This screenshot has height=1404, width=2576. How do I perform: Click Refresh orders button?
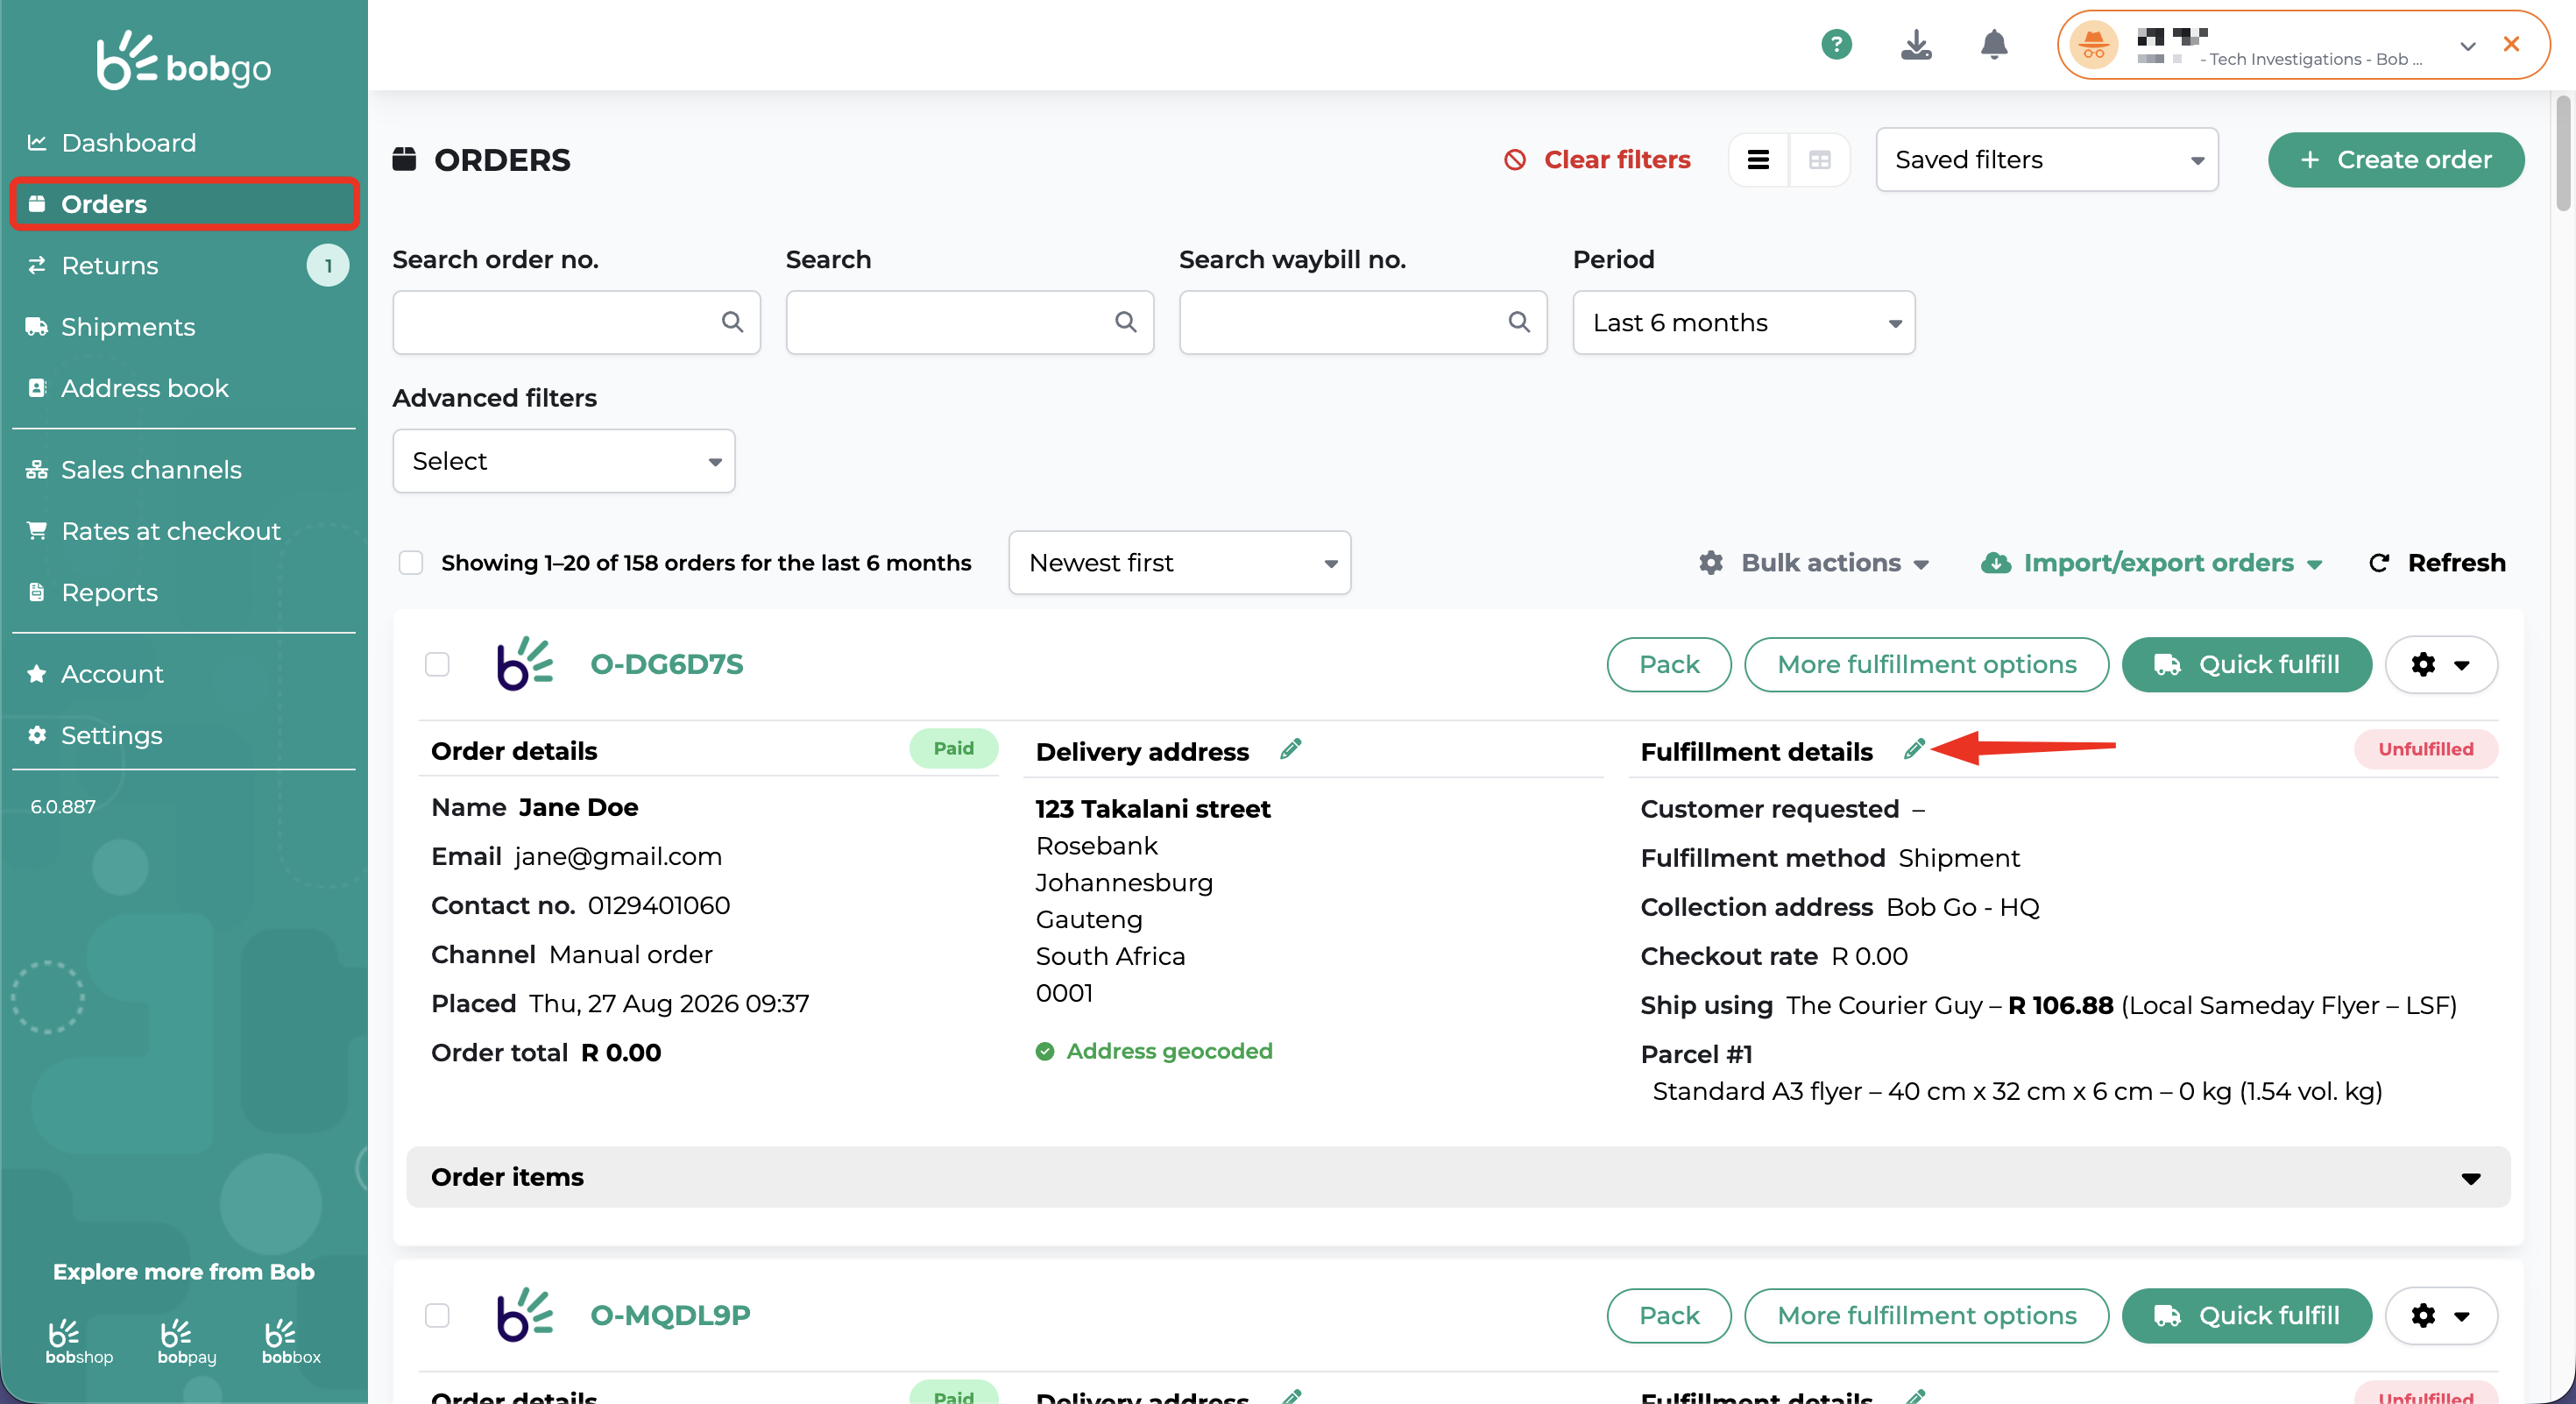[x=2437, y=563]
